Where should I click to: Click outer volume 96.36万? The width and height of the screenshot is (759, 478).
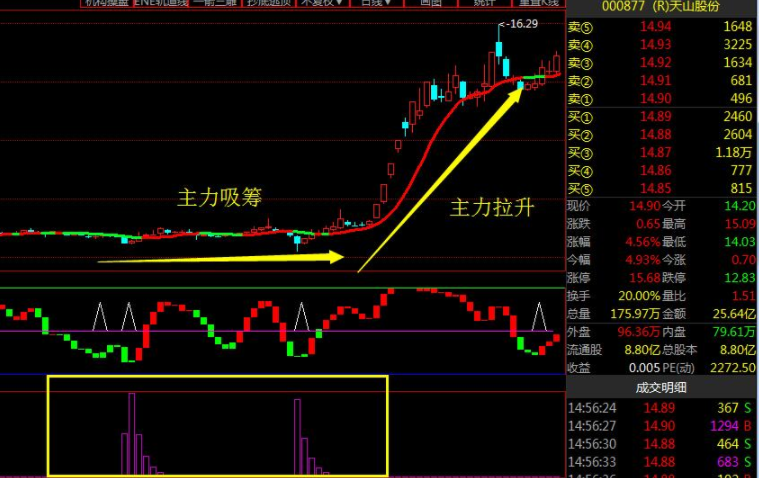coord(638,331)
